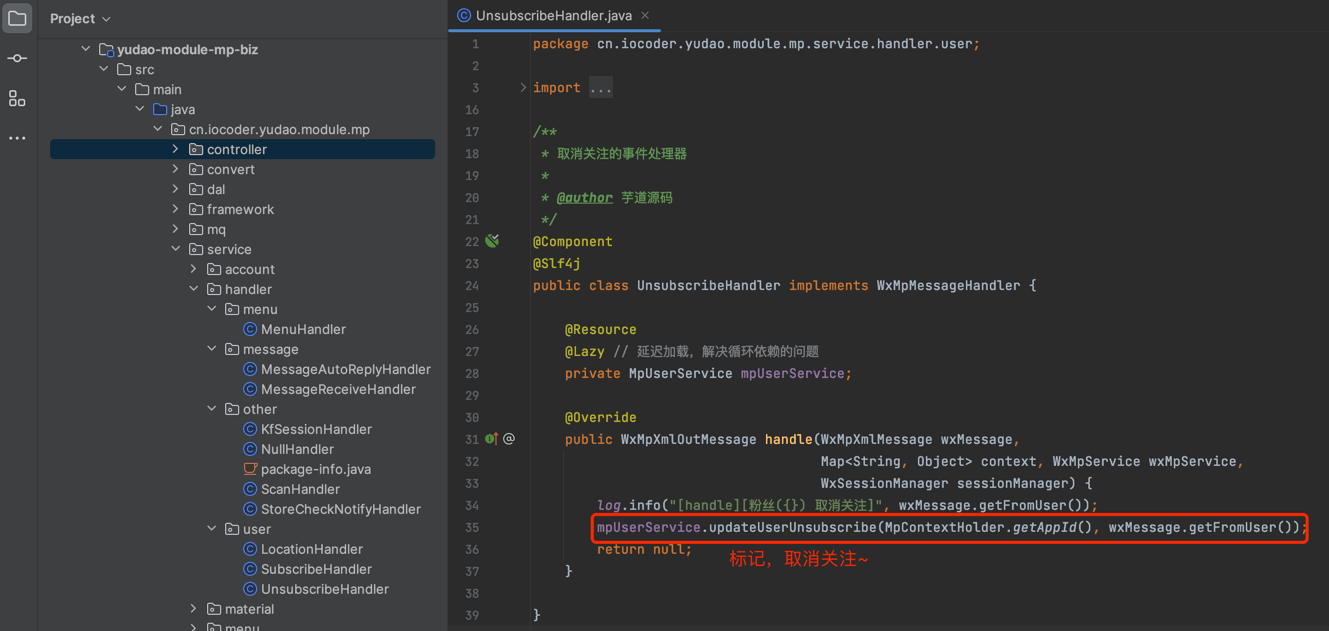Open the Project tool window folder icon
The width and height of the screenshot is (1329, 631).
(x=17, y=18)
